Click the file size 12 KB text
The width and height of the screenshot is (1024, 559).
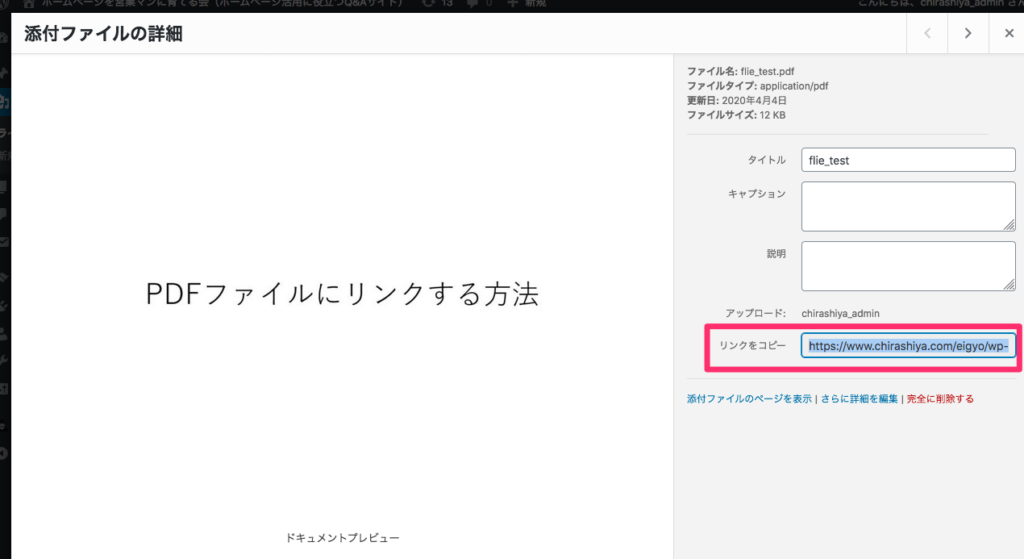[773, 115]
